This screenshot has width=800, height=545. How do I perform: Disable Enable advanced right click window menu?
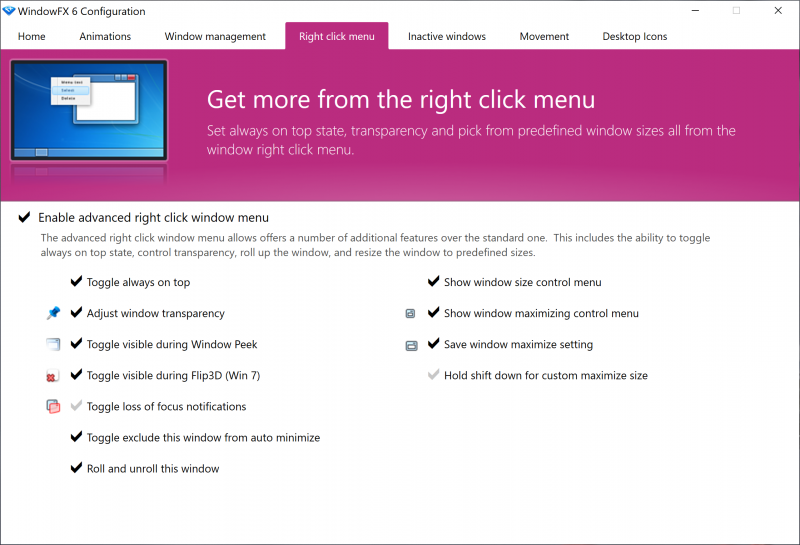coord(24,218)
